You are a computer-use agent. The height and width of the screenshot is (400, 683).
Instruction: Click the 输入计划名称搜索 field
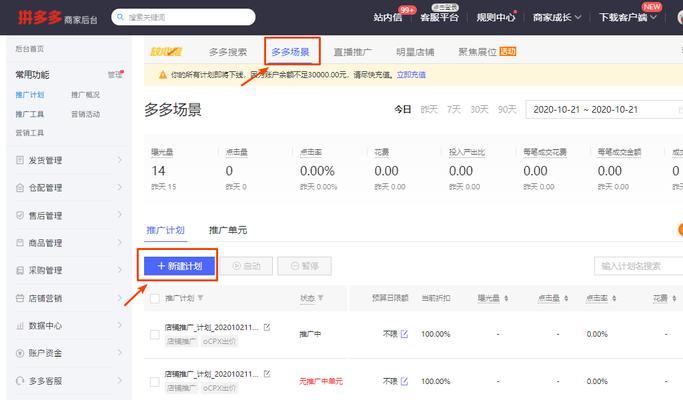click(638, 266)
